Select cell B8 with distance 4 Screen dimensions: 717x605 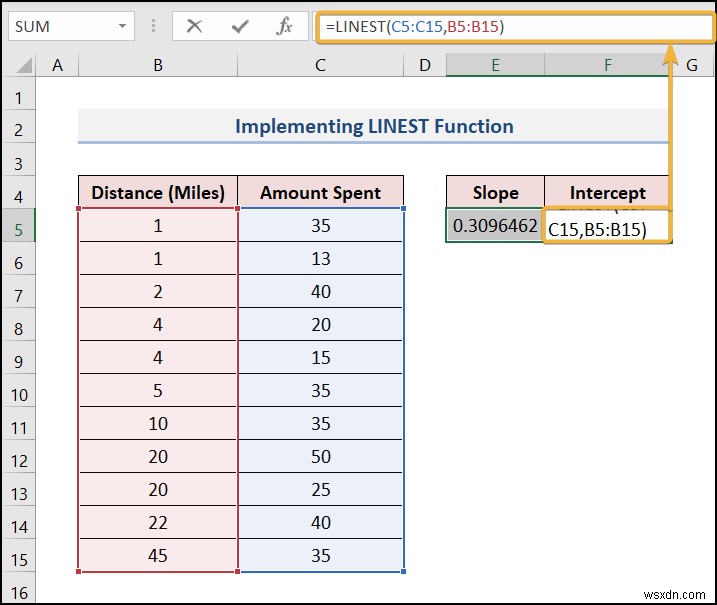(x=158, y=324)
